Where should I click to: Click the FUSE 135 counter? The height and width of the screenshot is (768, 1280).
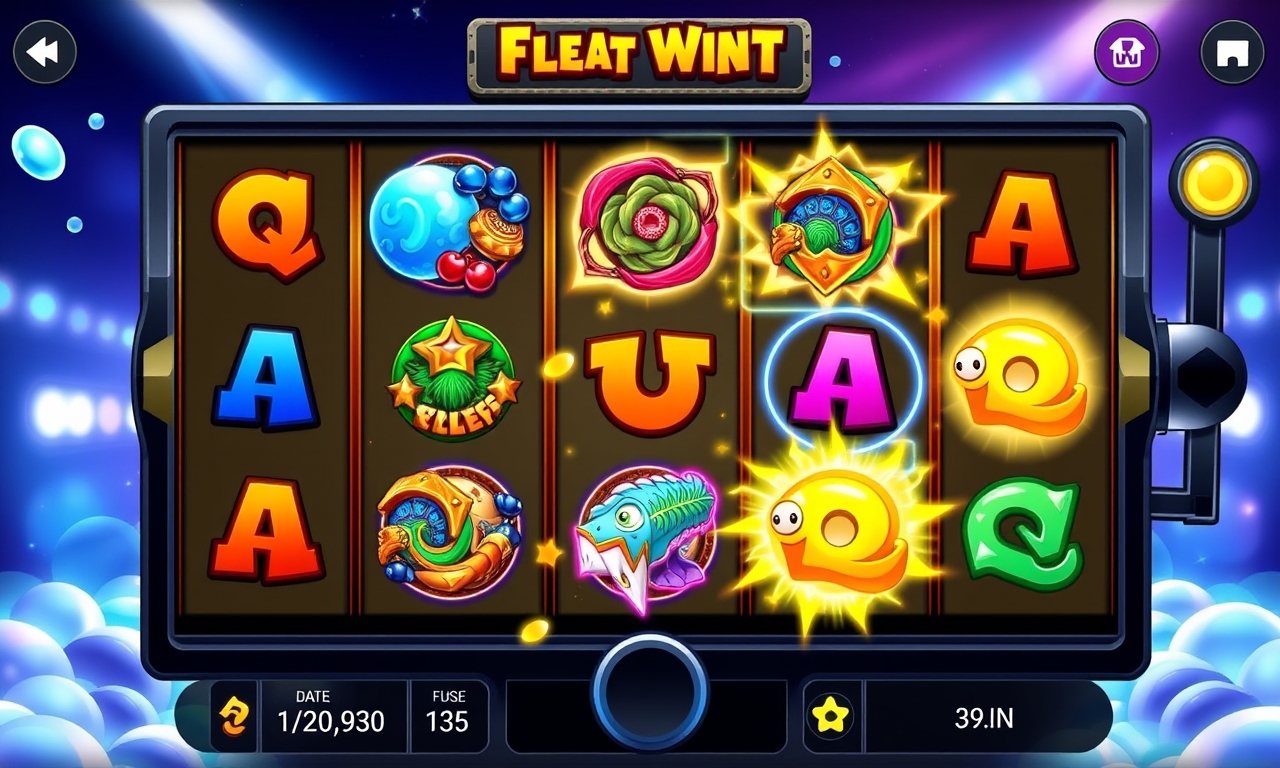[x=448, y=711]
